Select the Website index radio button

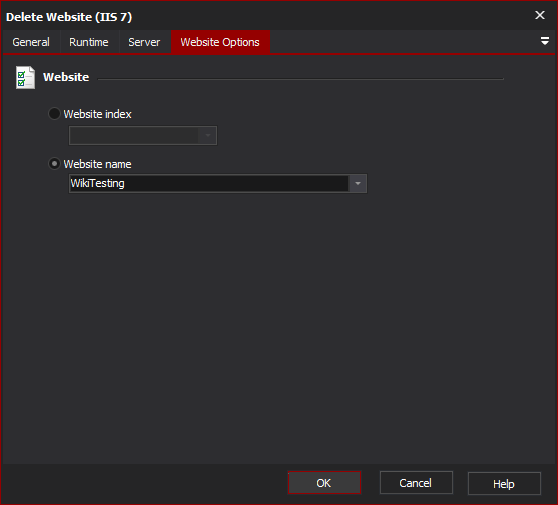point(54,114)
